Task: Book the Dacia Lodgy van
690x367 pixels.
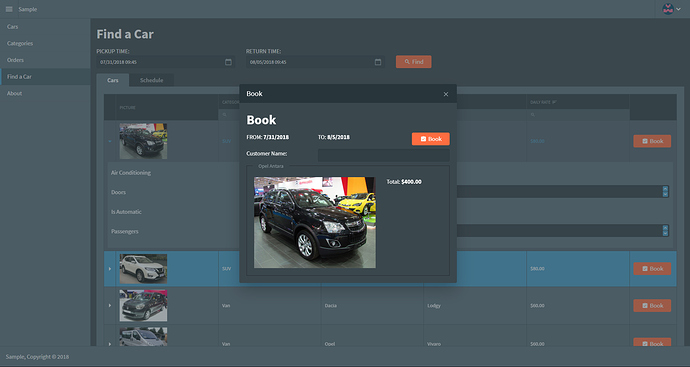Action: click(652, 305)
